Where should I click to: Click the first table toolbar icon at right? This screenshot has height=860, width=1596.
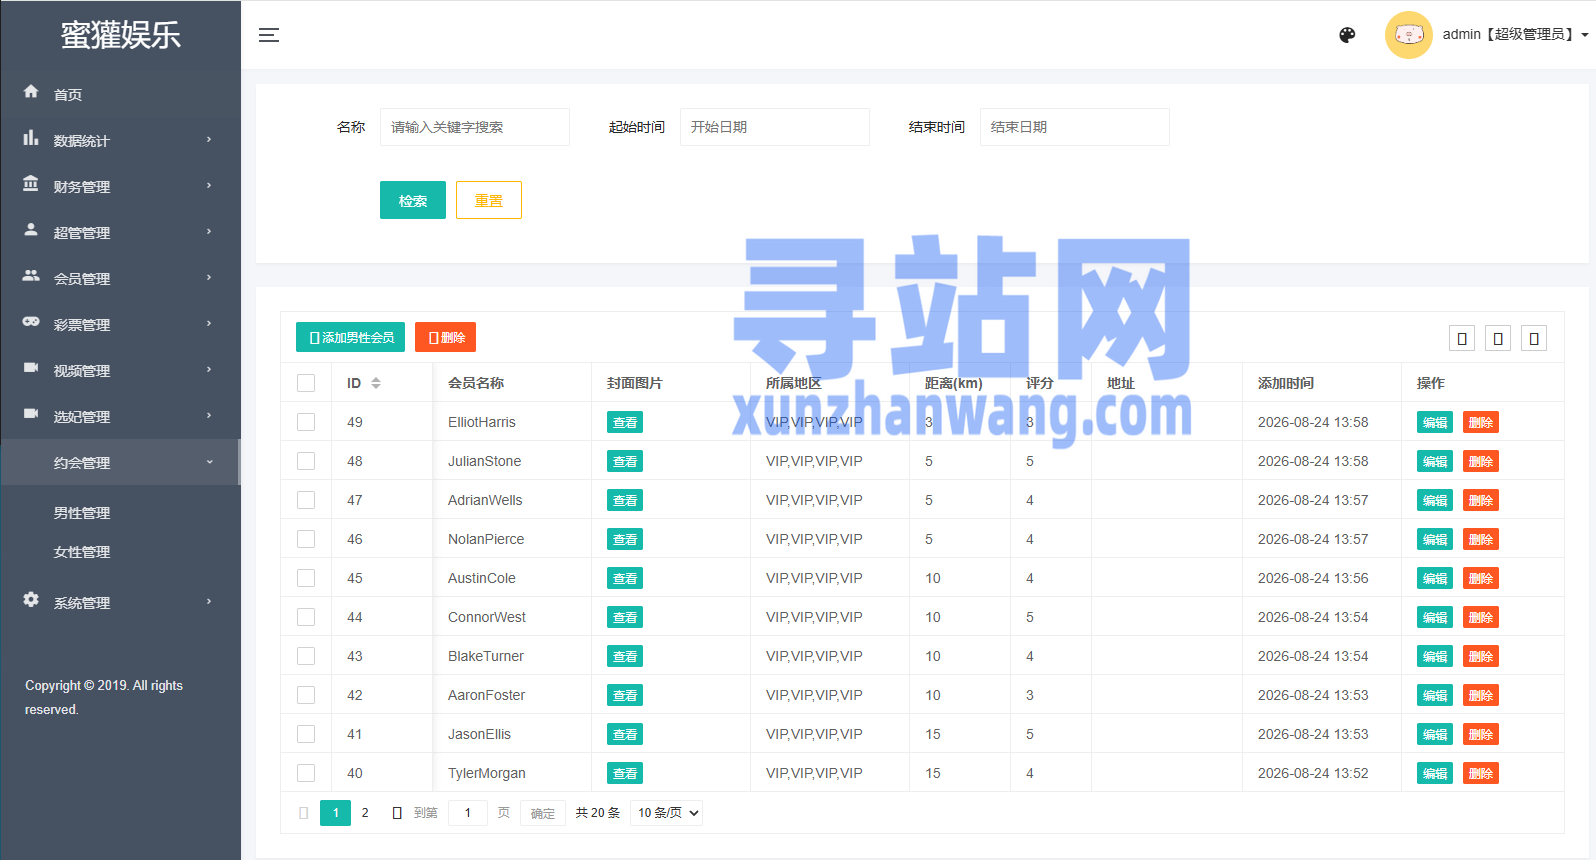pos(1462,338)
